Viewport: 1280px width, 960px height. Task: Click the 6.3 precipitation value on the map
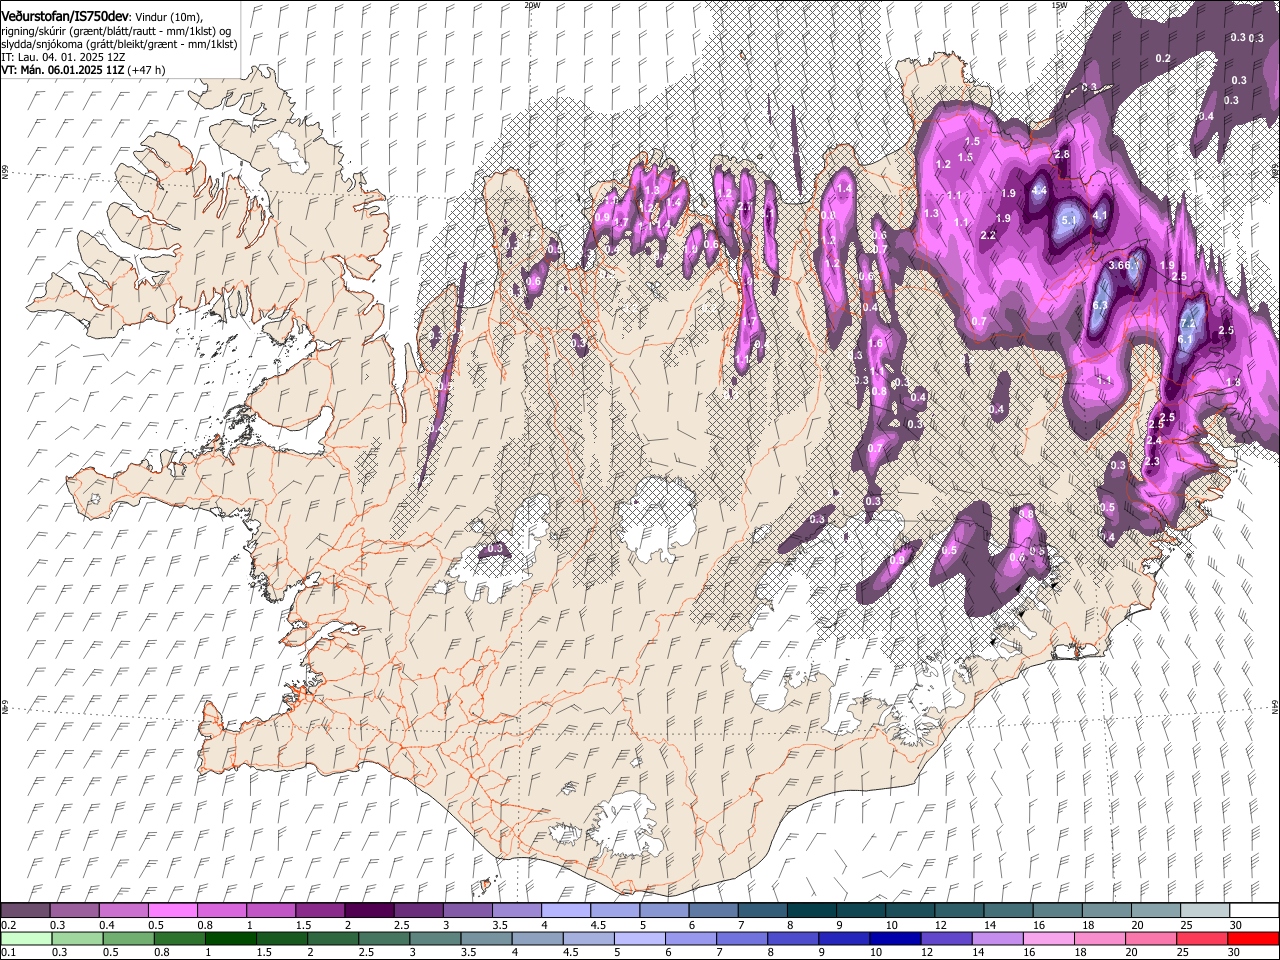click(1101, 305)
